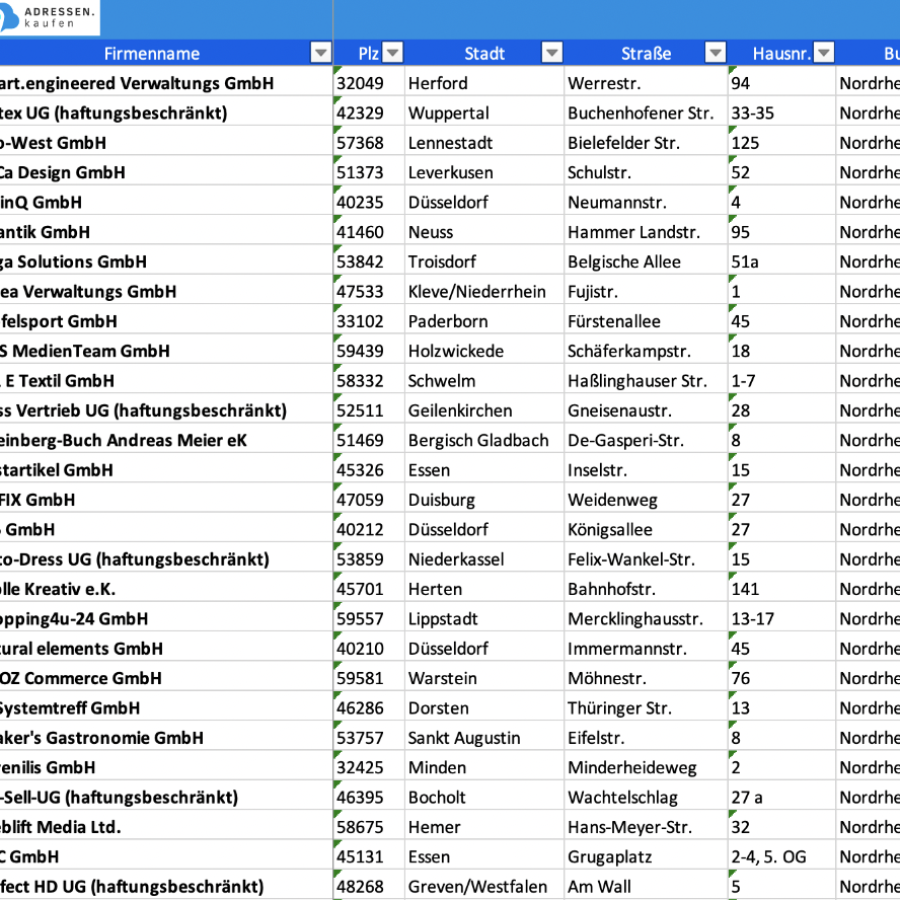Select the Lennestadt cell

coord(484,143)
